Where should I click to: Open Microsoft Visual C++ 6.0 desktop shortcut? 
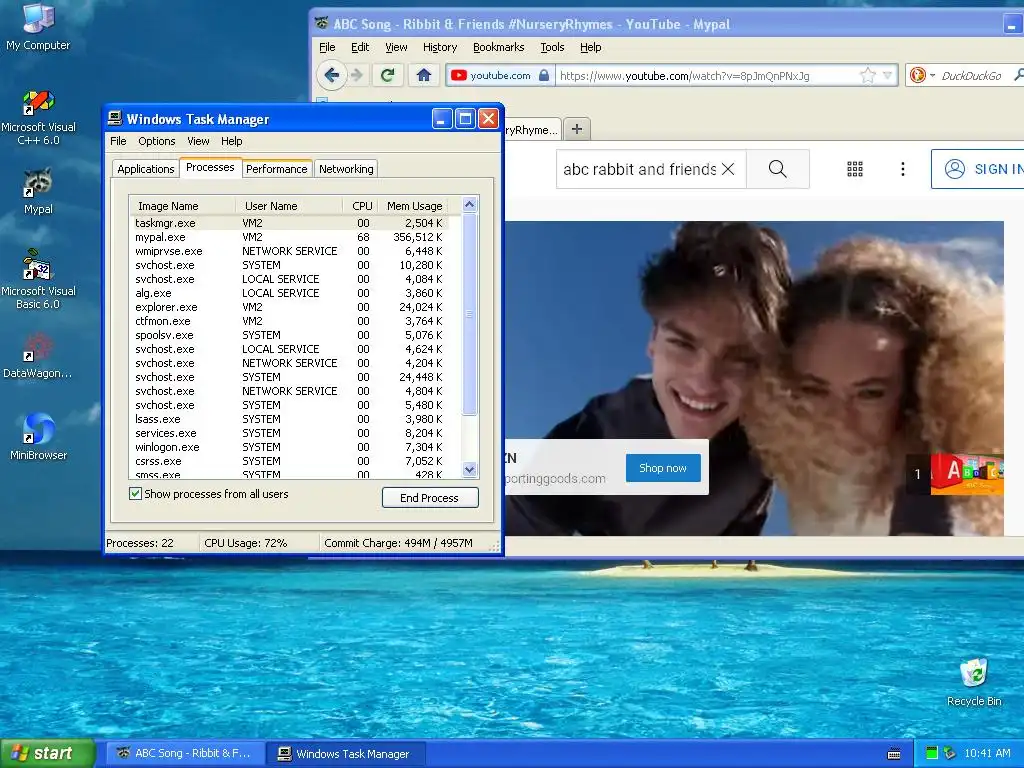click(x=38, y=118)
